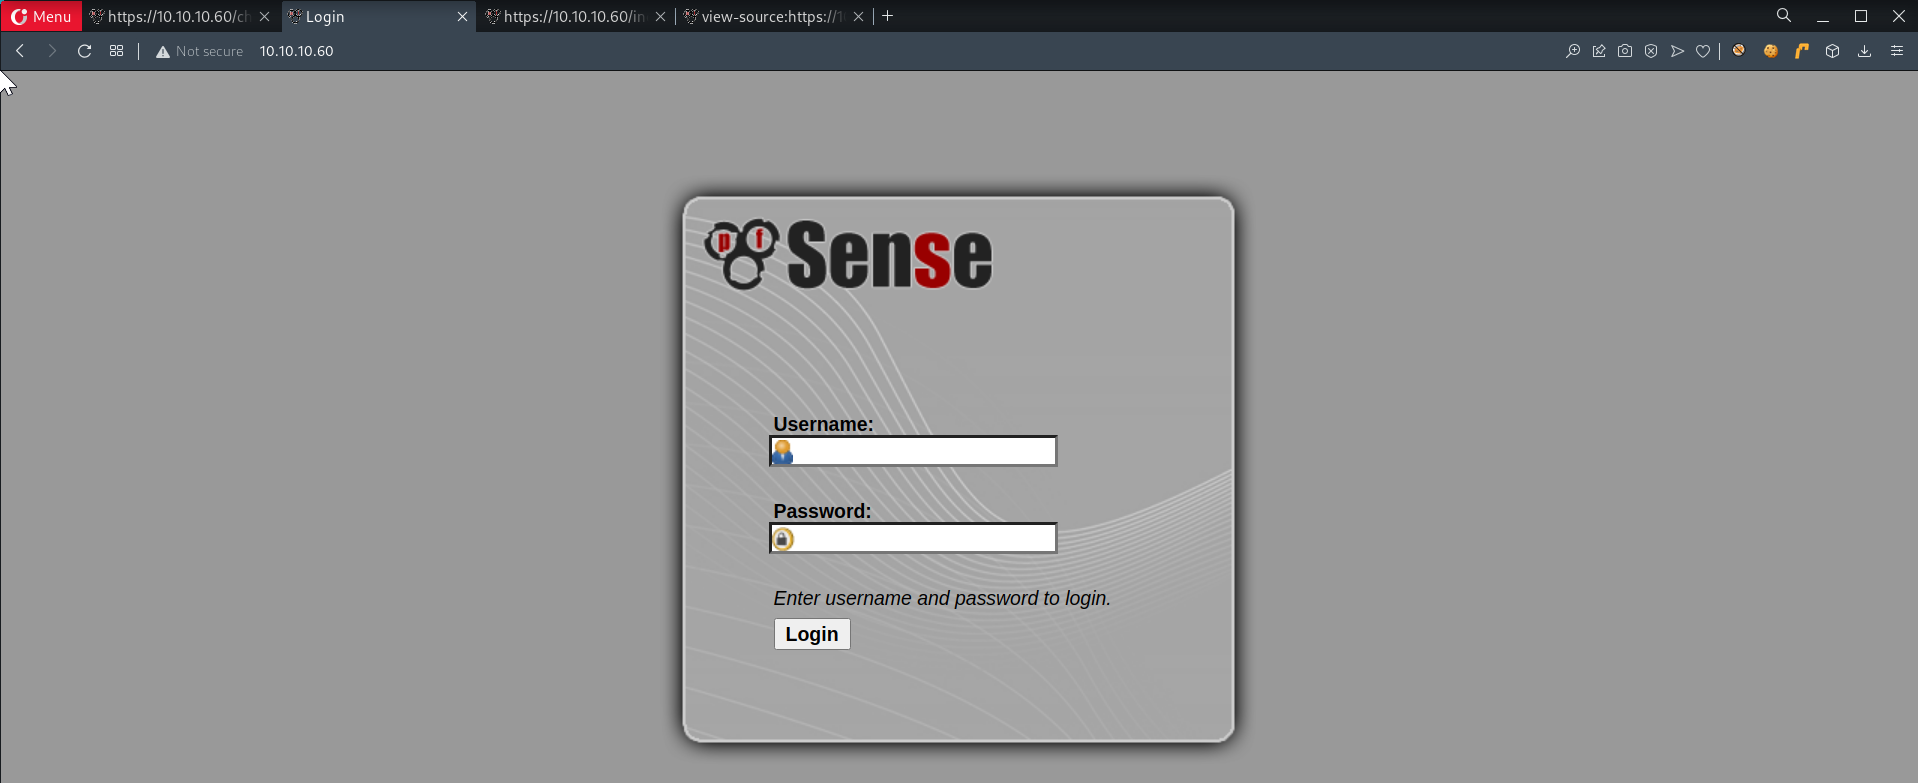The image size is (1918, 783).
Task: Click the pfSense logo
Action: (x=848, y=255)
